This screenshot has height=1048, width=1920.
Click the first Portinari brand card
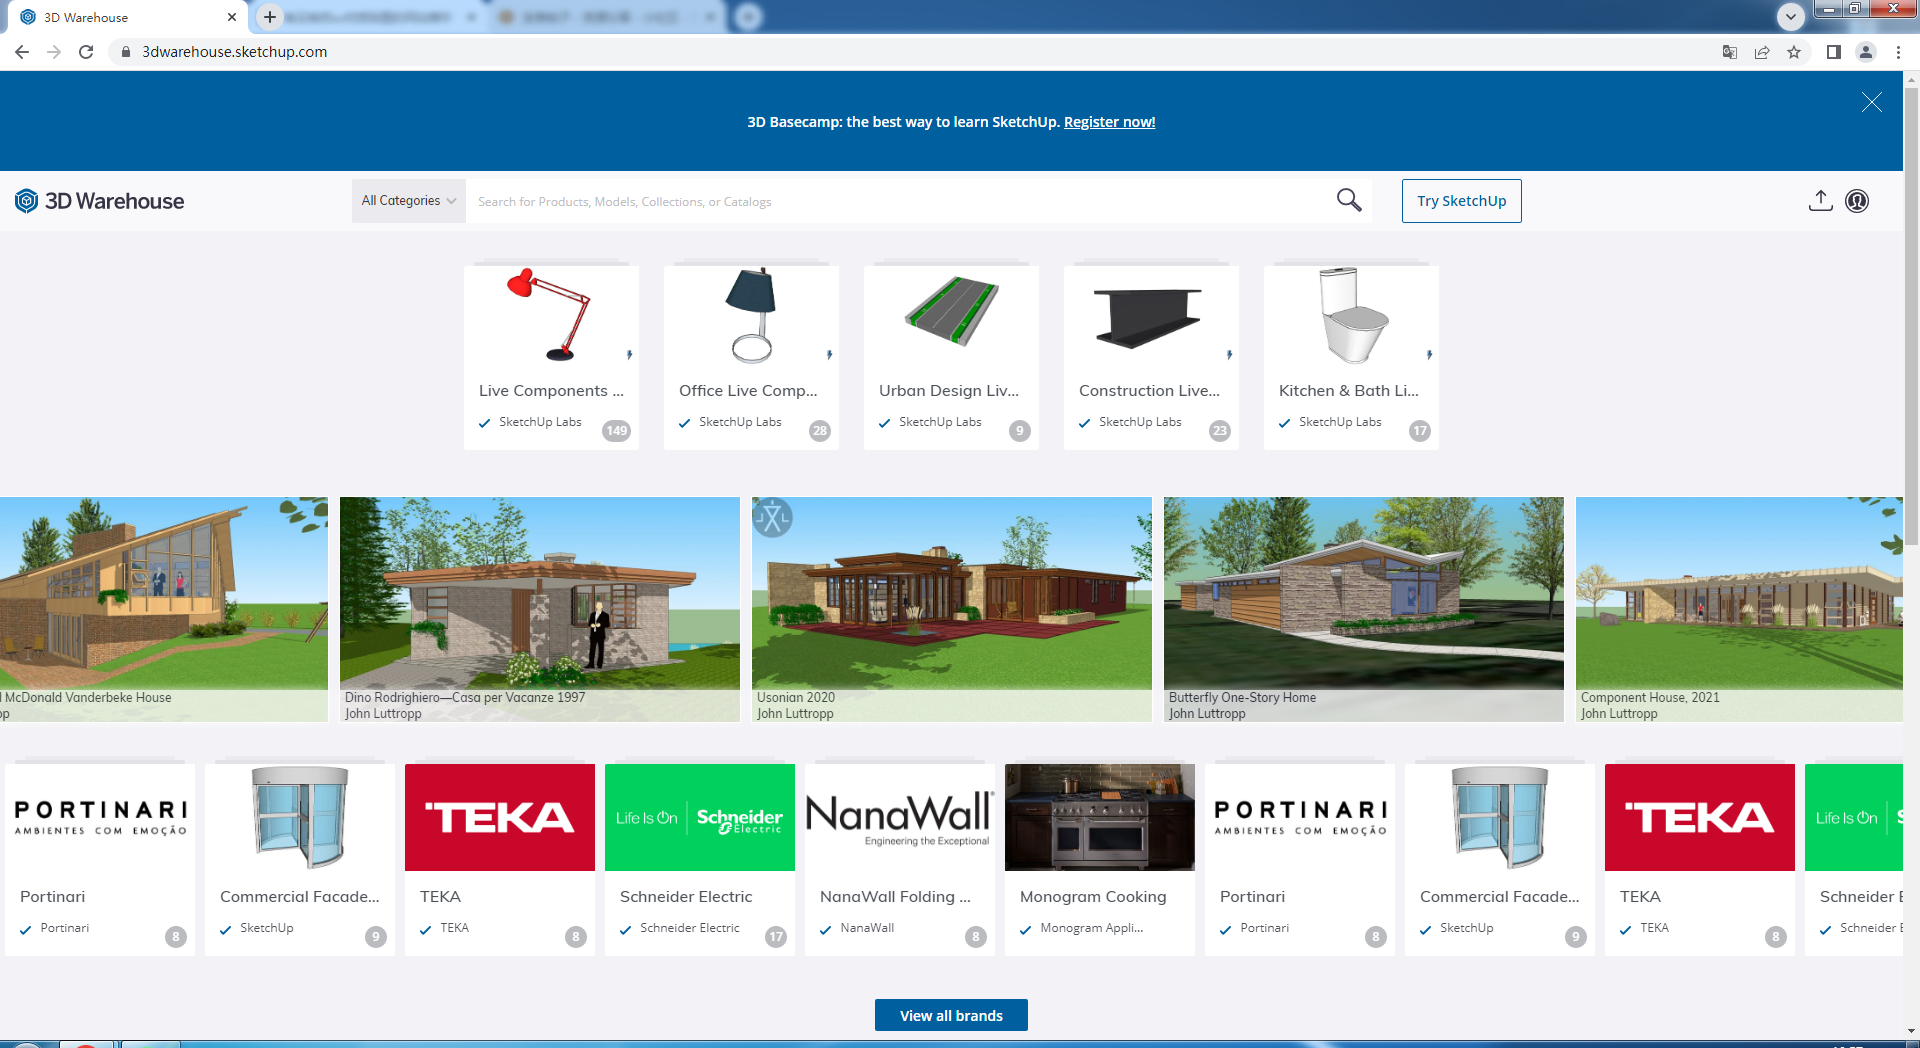100,859
